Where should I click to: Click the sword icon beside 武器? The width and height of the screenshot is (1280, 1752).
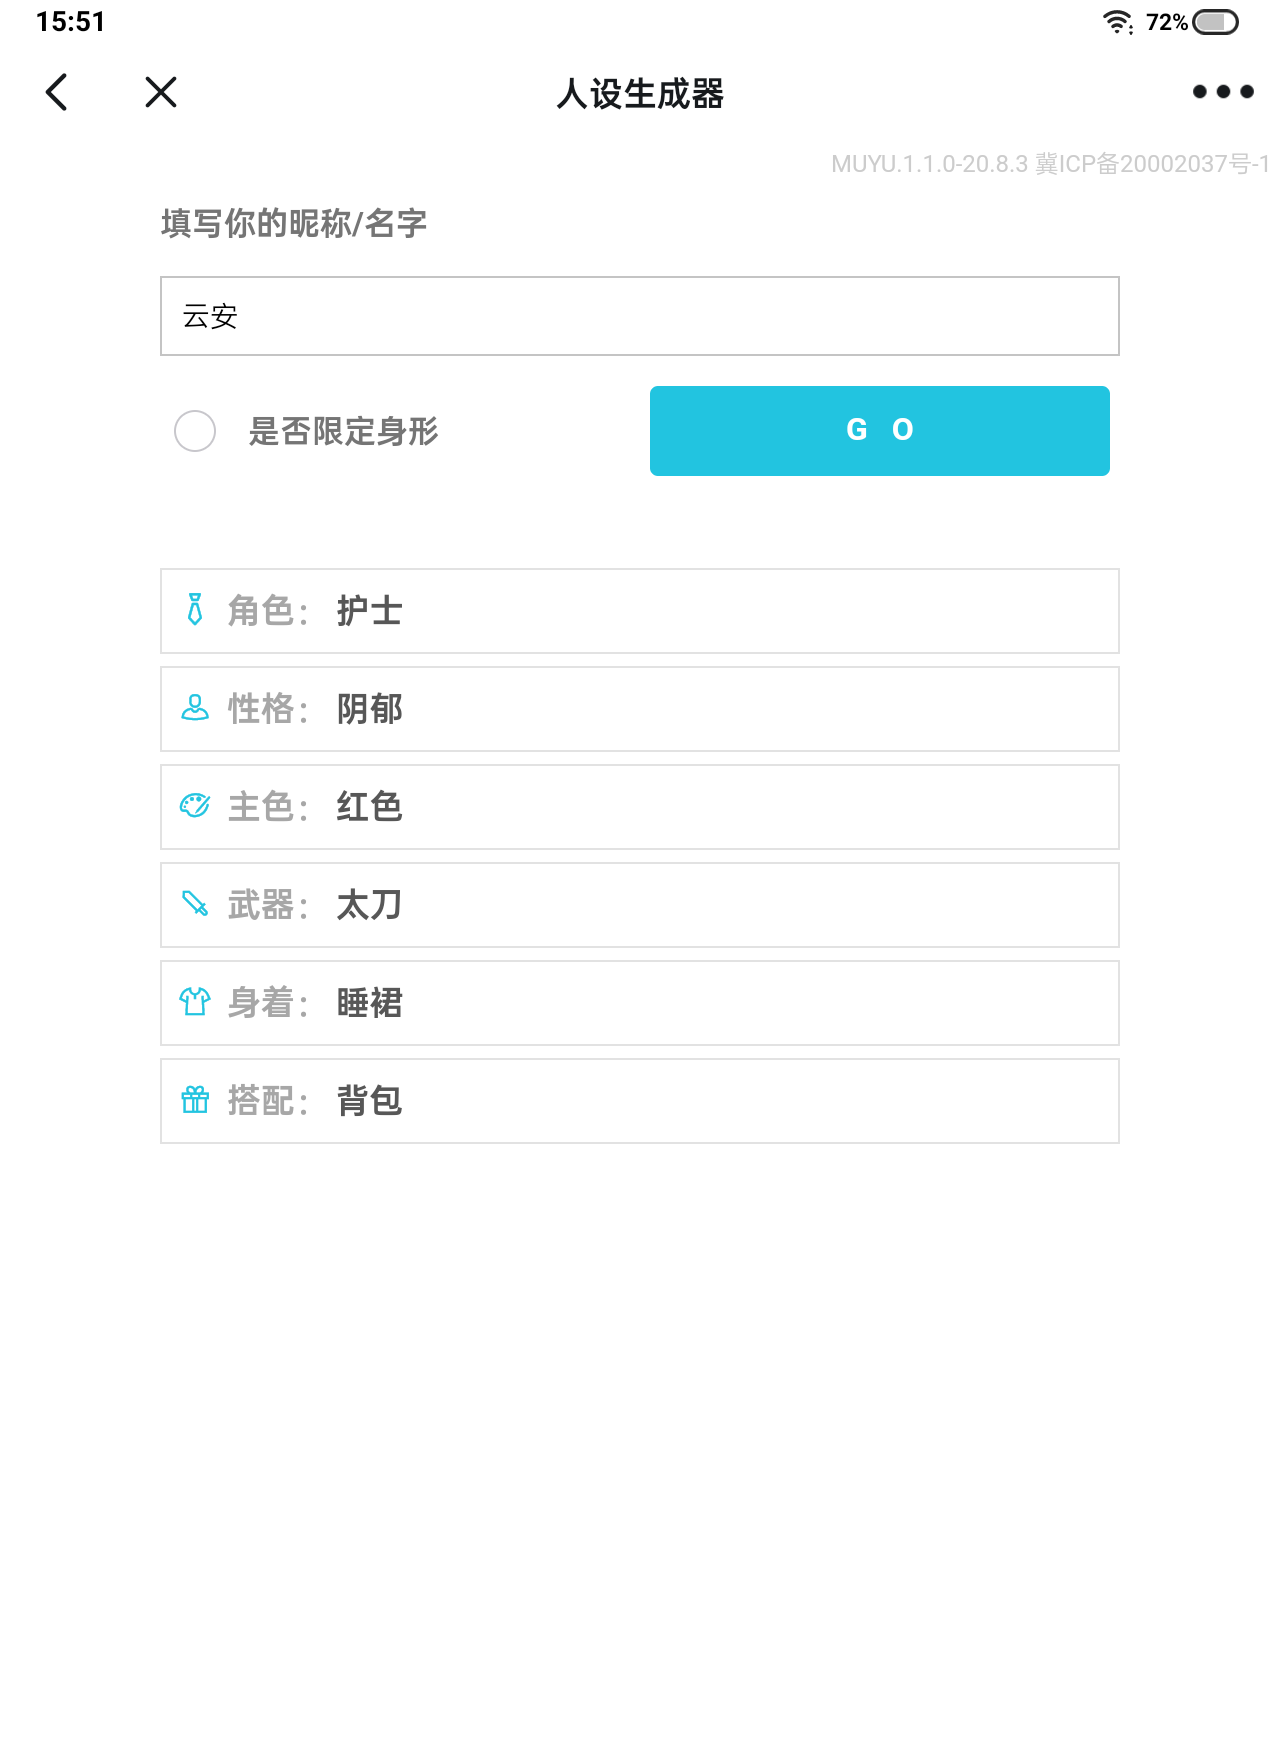tap(195, 904)
